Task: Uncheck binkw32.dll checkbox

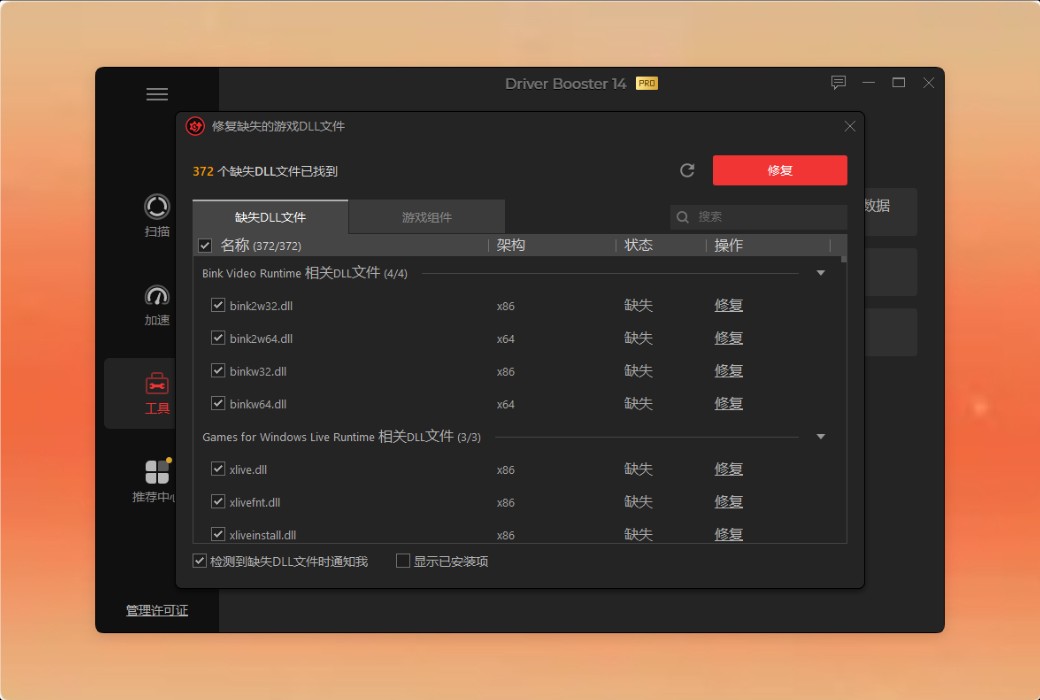Action: [218, 370]
